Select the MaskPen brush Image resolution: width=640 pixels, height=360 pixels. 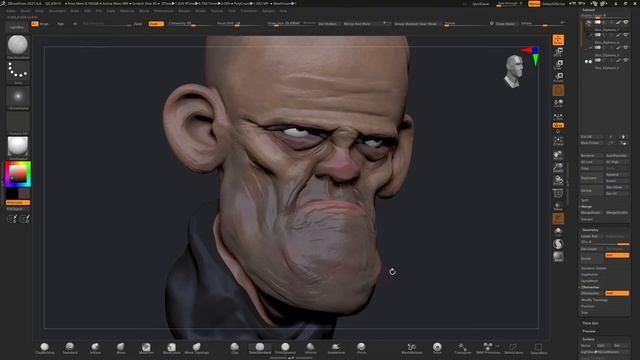coord(146,348)
